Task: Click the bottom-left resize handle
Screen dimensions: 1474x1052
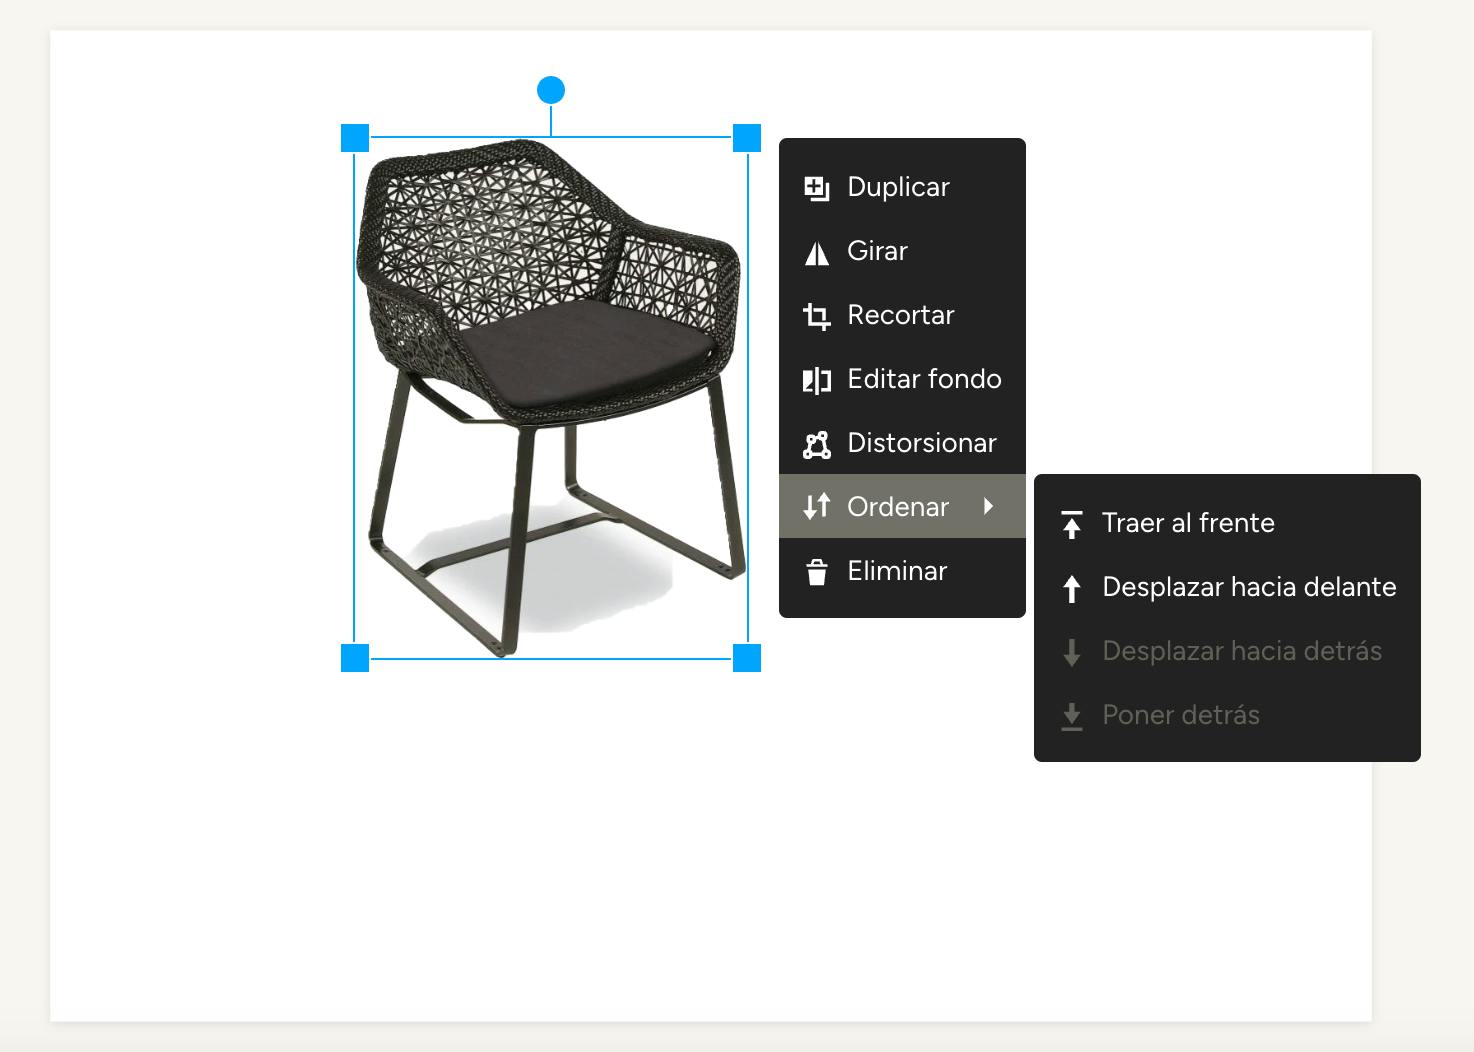Action: point(355,658)
